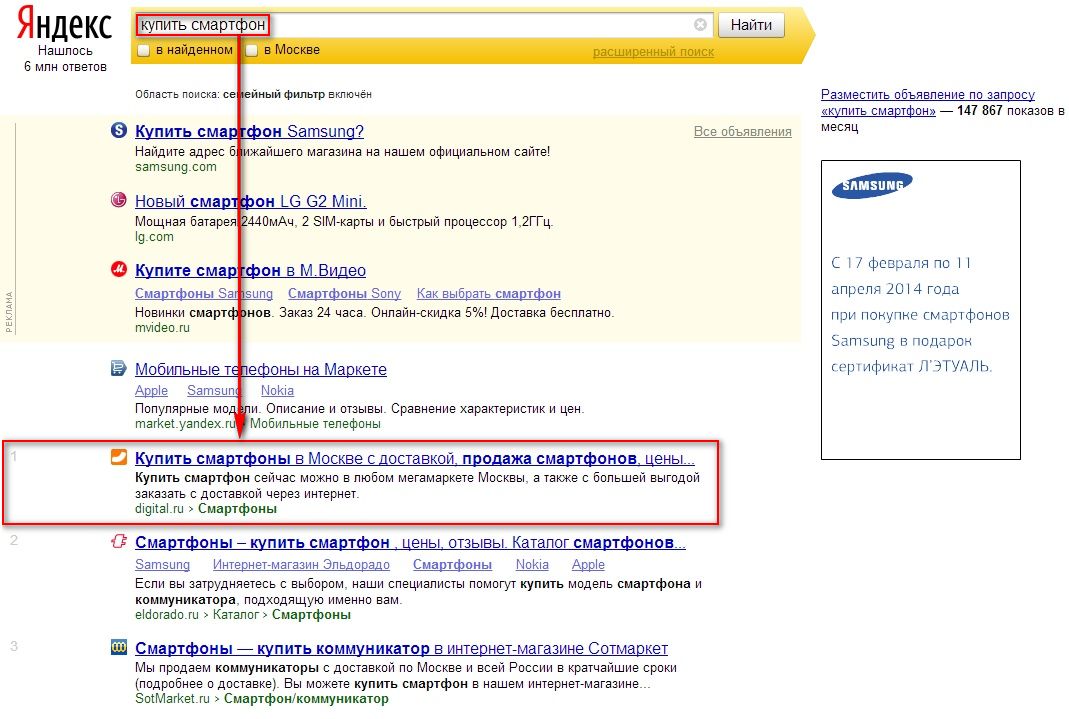Open "Разместить объявление по запросу" link

click(x=926, y=93)
